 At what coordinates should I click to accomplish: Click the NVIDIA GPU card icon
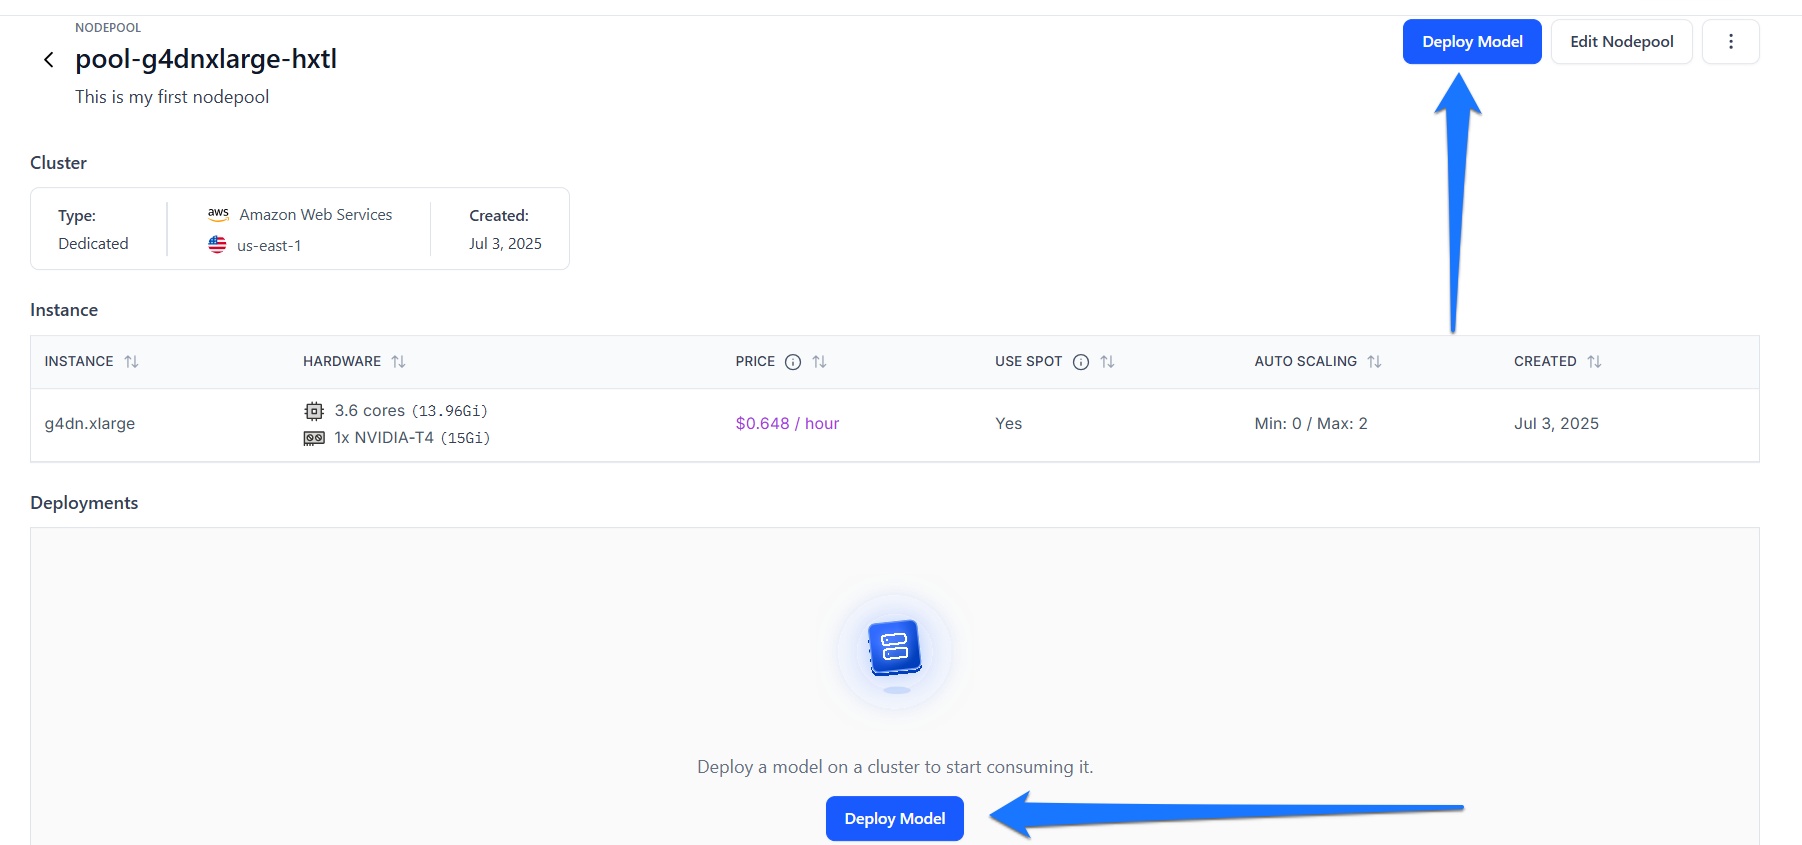314,438
